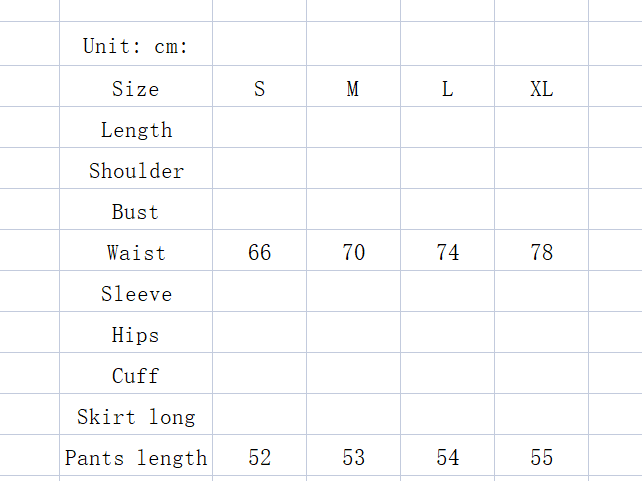Select the L size column header cell
Image resolution: width=642 pixels, height=481 pixels.
pyautogui.click(x=447, y=89)
